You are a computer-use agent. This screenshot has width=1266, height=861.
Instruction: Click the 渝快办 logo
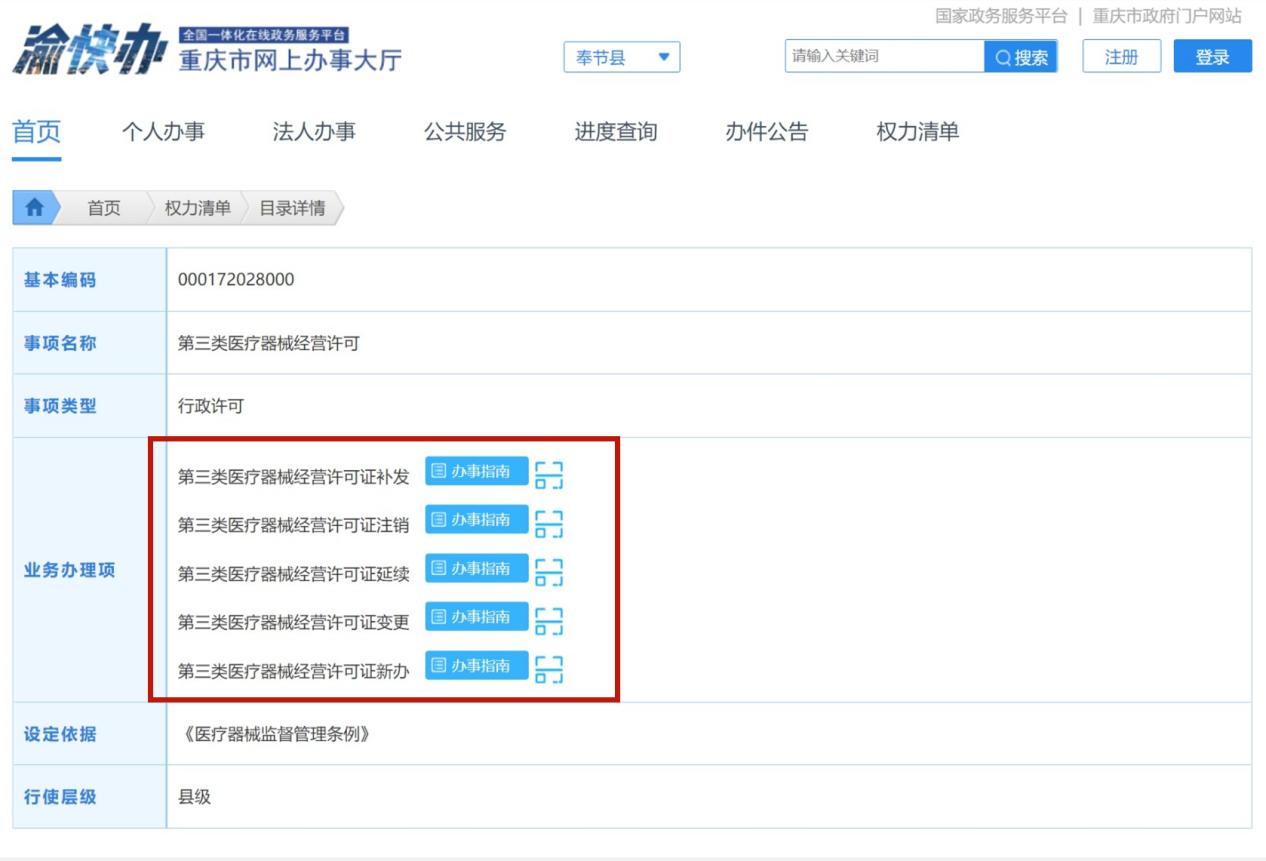[x=88, y=52]
